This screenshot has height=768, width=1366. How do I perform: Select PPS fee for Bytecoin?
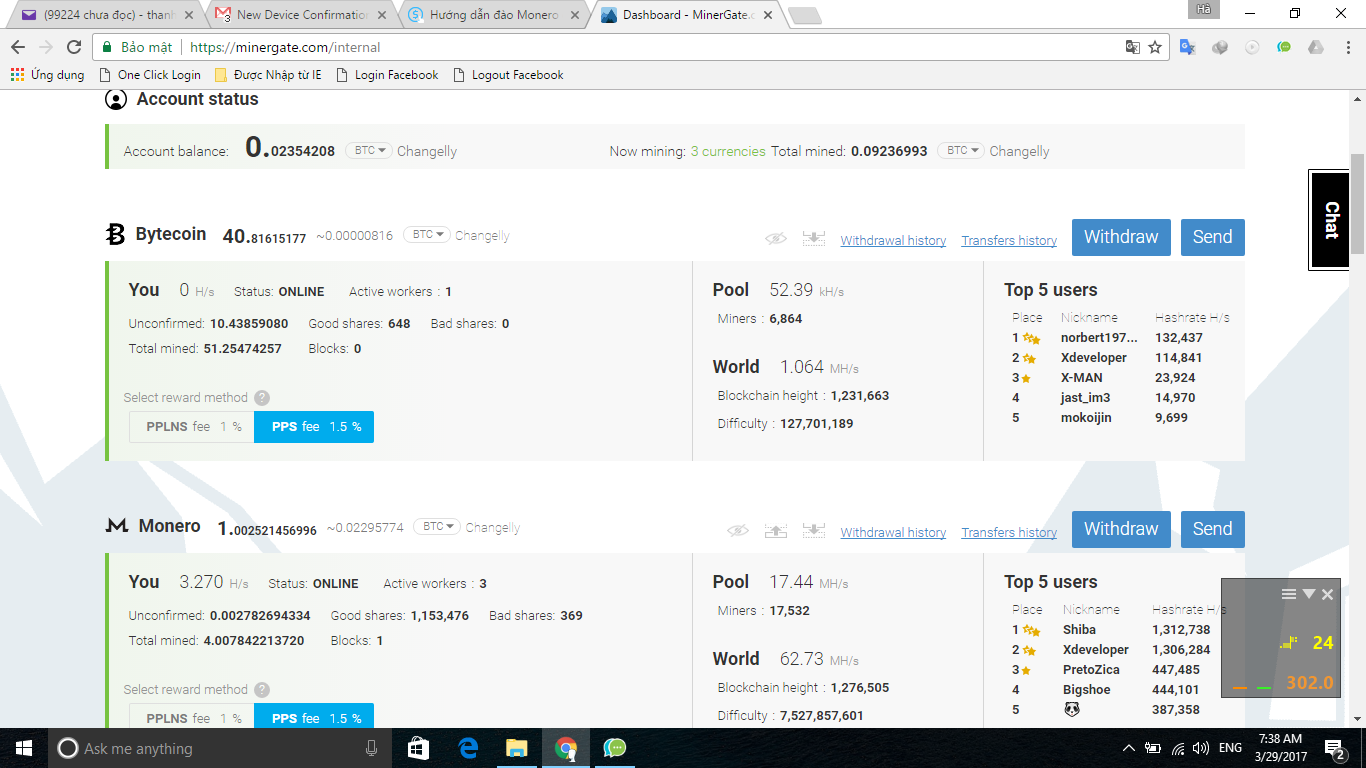314,427
